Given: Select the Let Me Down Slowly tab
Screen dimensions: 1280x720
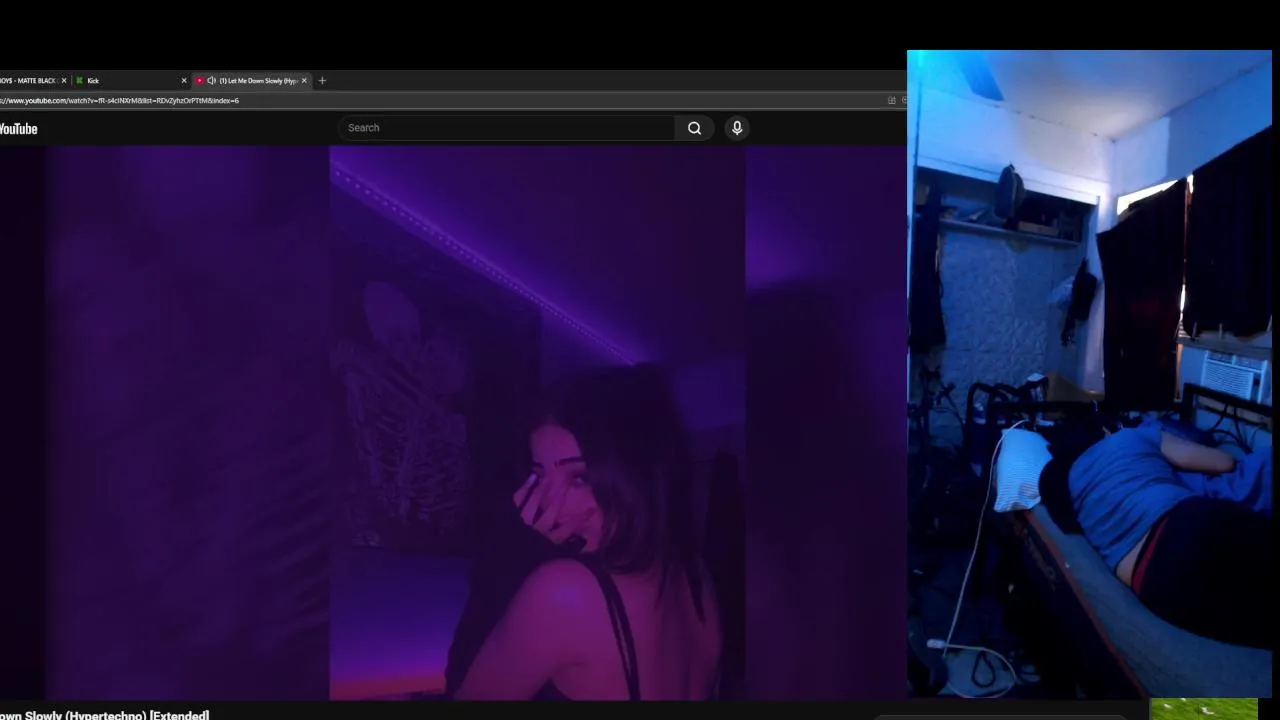Looking at the screenshot, I should click(252, 80).
